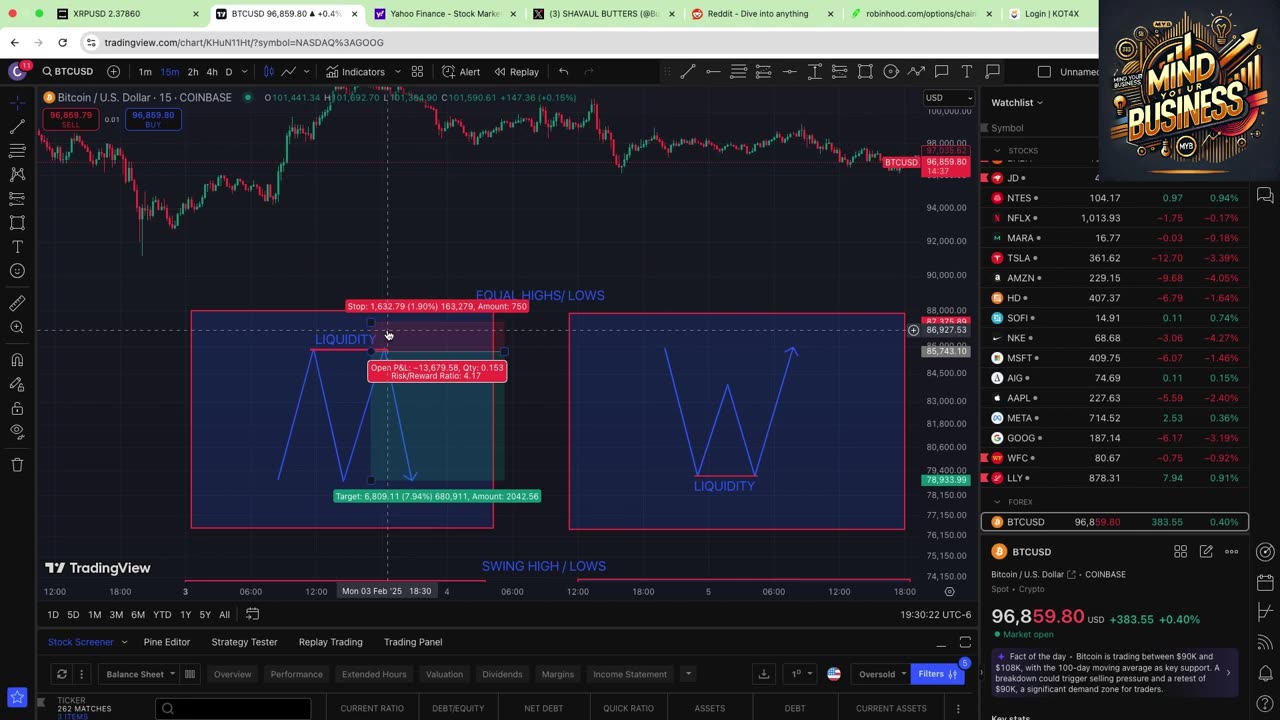Switch to the Yahoo Finance browser tab
Image resolution: width=1280 pixels, height=720 pixels.
(x=443, y=14)
